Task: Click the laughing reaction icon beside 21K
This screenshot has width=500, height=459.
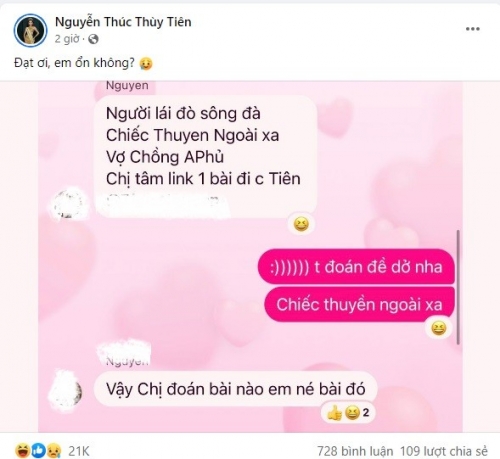Action: click(23, 451)
